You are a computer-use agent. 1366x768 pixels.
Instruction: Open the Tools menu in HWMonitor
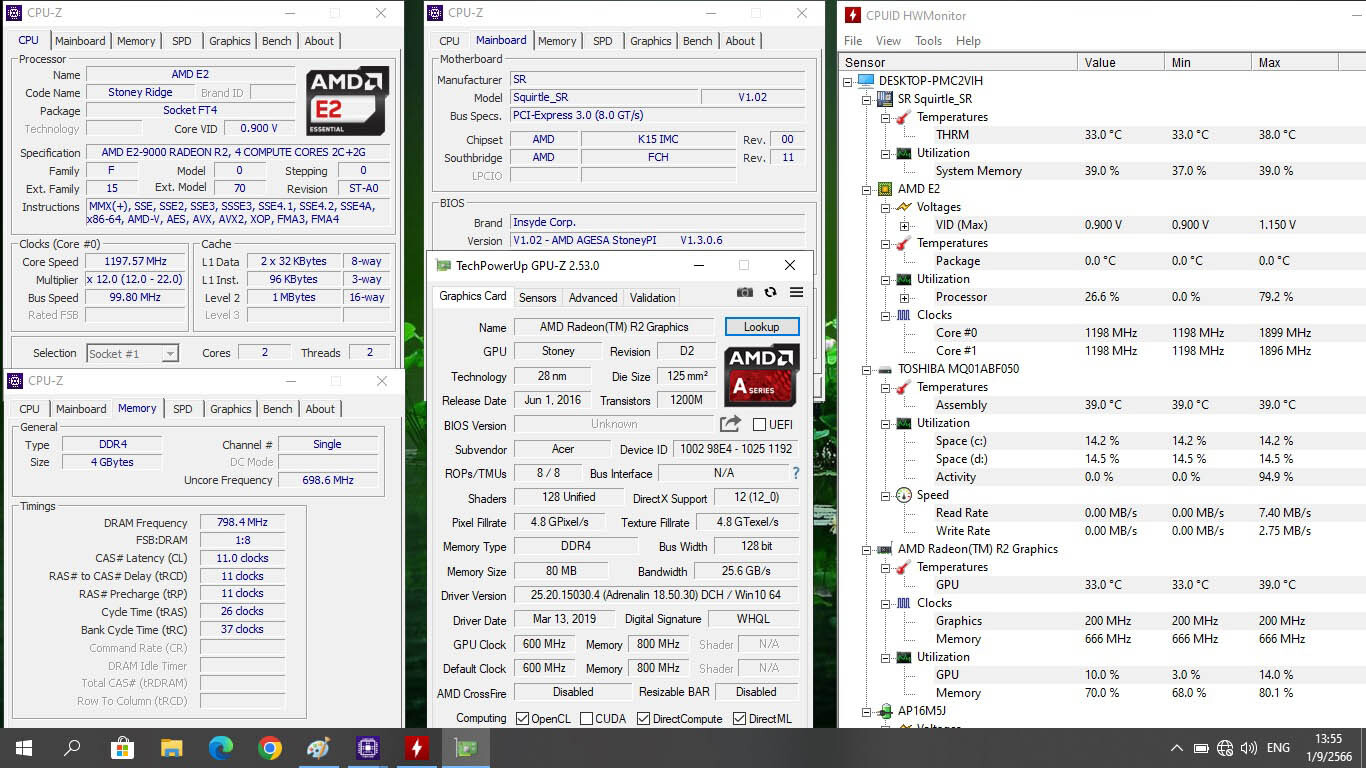928,41
